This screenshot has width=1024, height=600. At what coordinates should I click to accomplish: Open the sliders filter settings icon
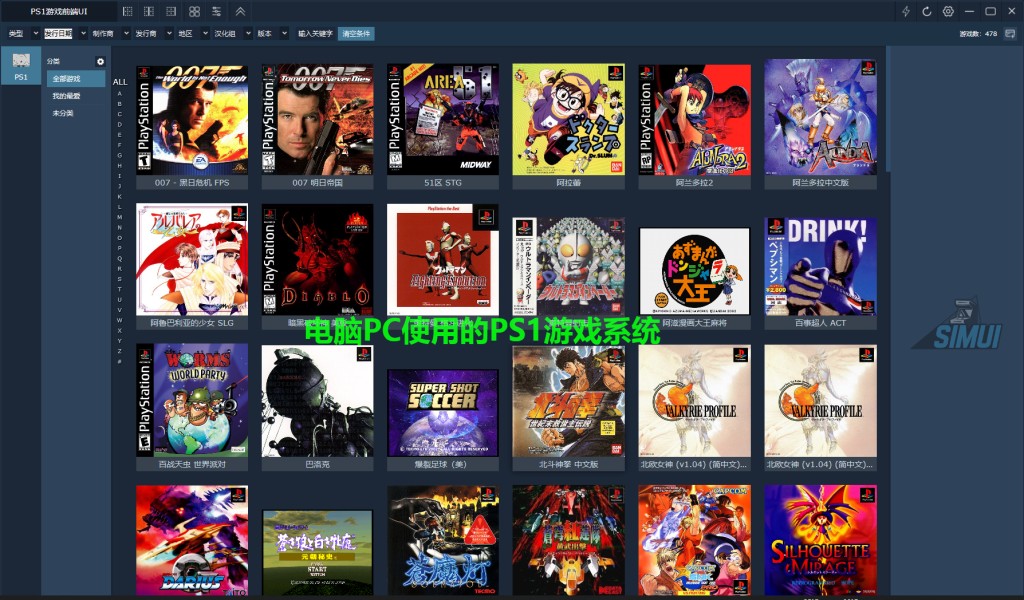coord(216,11)
